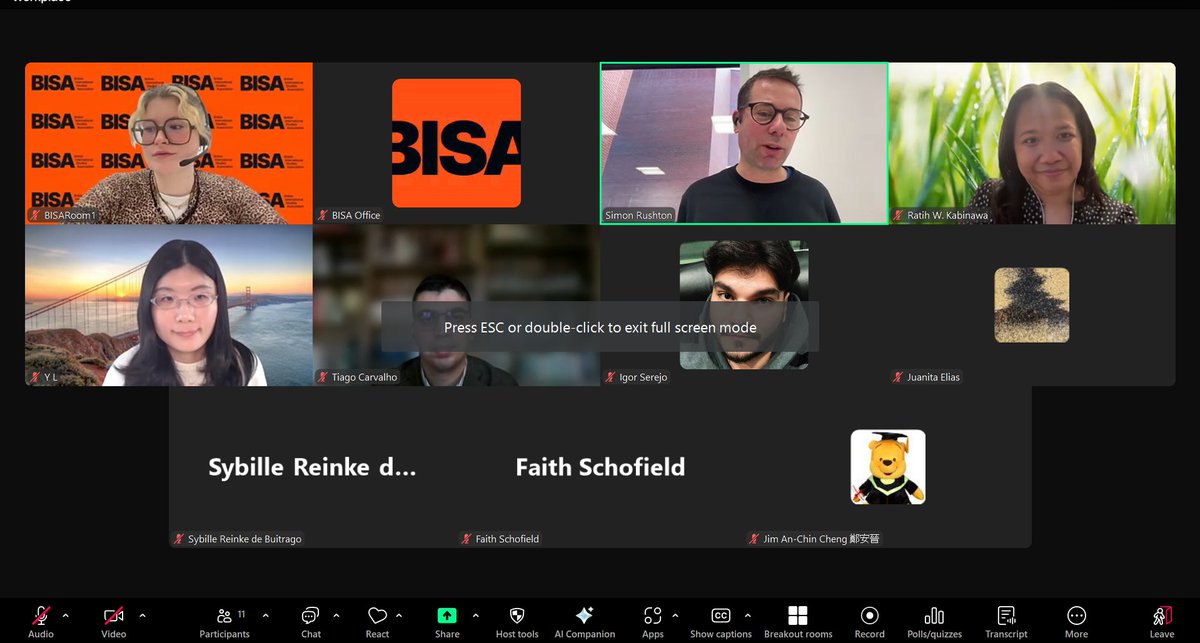The height and width of the screenshot is (643, 1200).
Task: Click muted mic icon beside Ratih W. Kabinawa
Action: coord(899,215)
